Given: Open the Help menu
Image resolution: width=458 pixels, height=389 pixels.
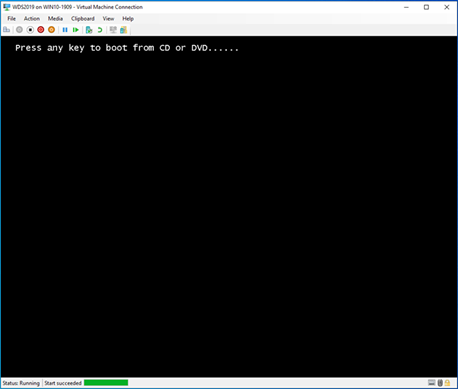Looking at the screenshot, I should point(128,19).
